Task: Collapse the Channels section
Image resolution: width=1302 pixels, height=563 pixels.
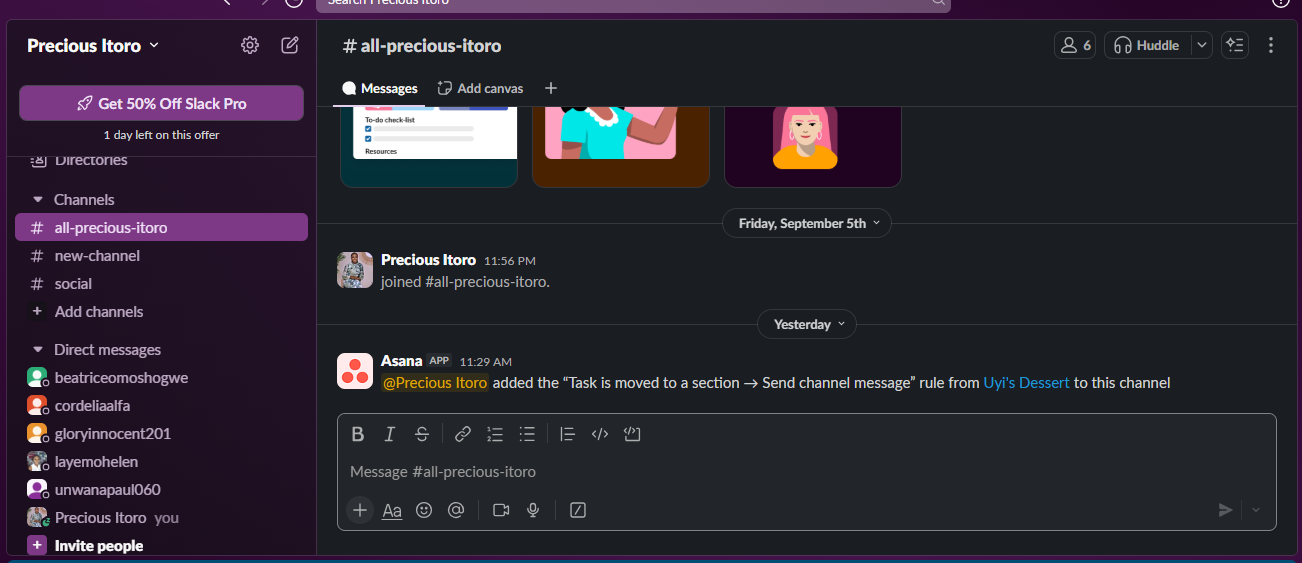Action: coord(37,200)
